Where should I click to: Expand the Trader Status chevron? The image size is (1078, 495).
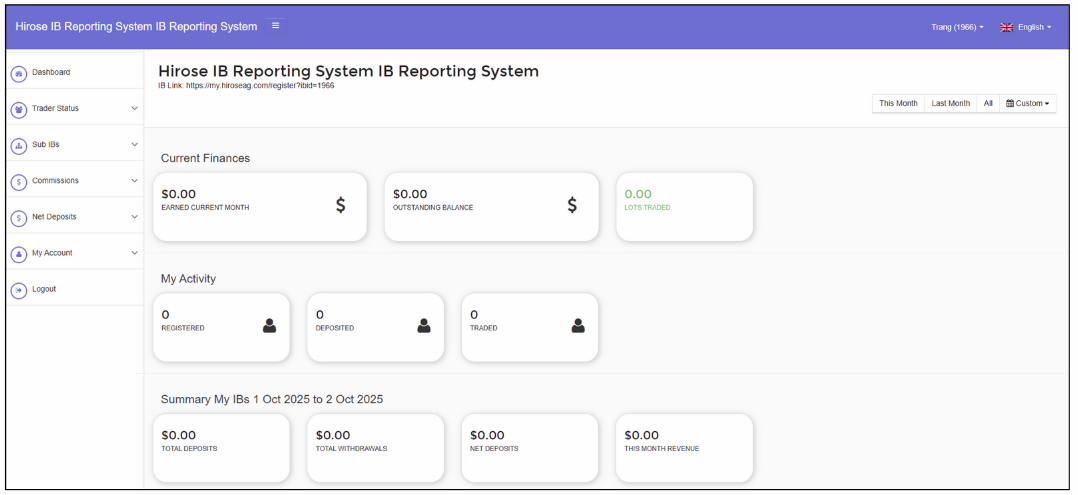point(134,109)
